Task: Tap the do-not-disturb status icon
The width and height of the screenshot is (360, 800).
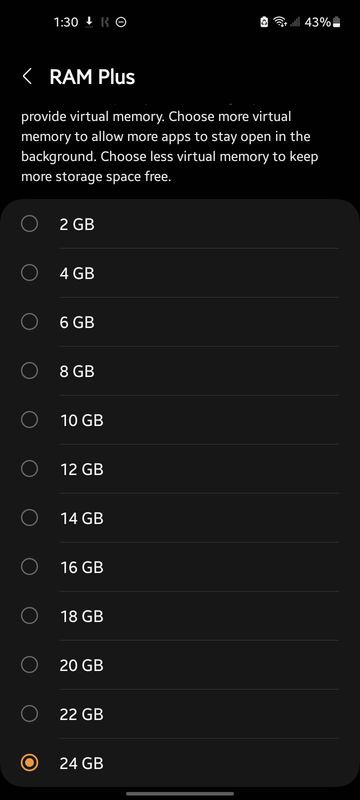Action: [121, 22]
